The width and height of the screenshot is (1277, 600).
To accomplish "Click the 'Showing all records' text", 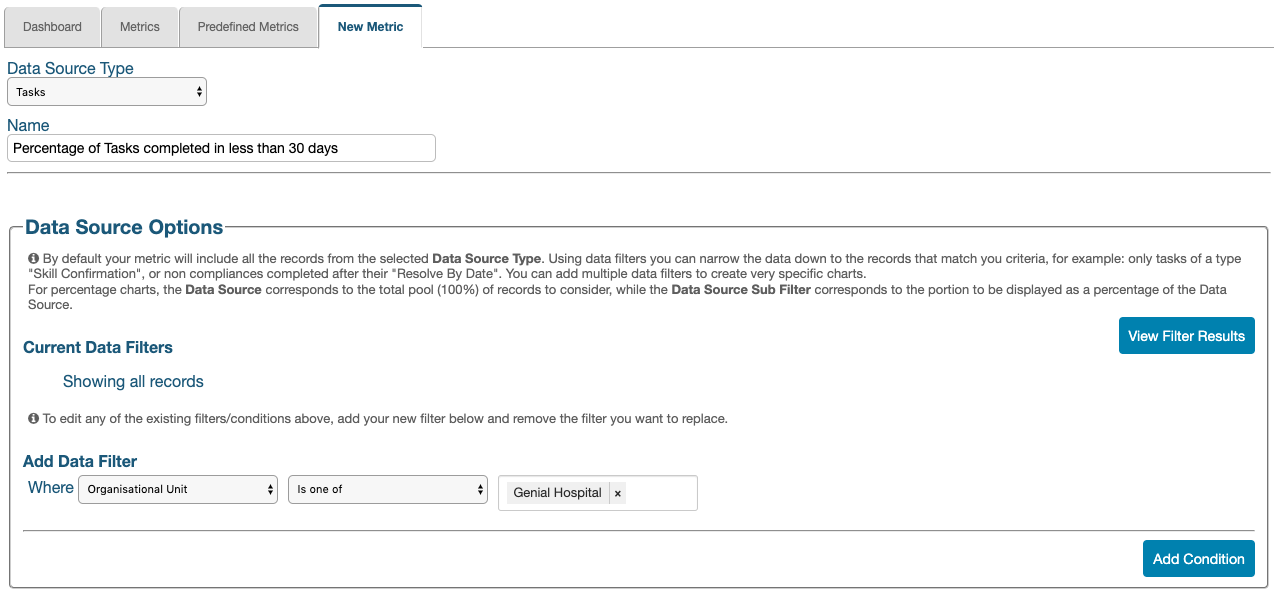I will click(133, 381).
